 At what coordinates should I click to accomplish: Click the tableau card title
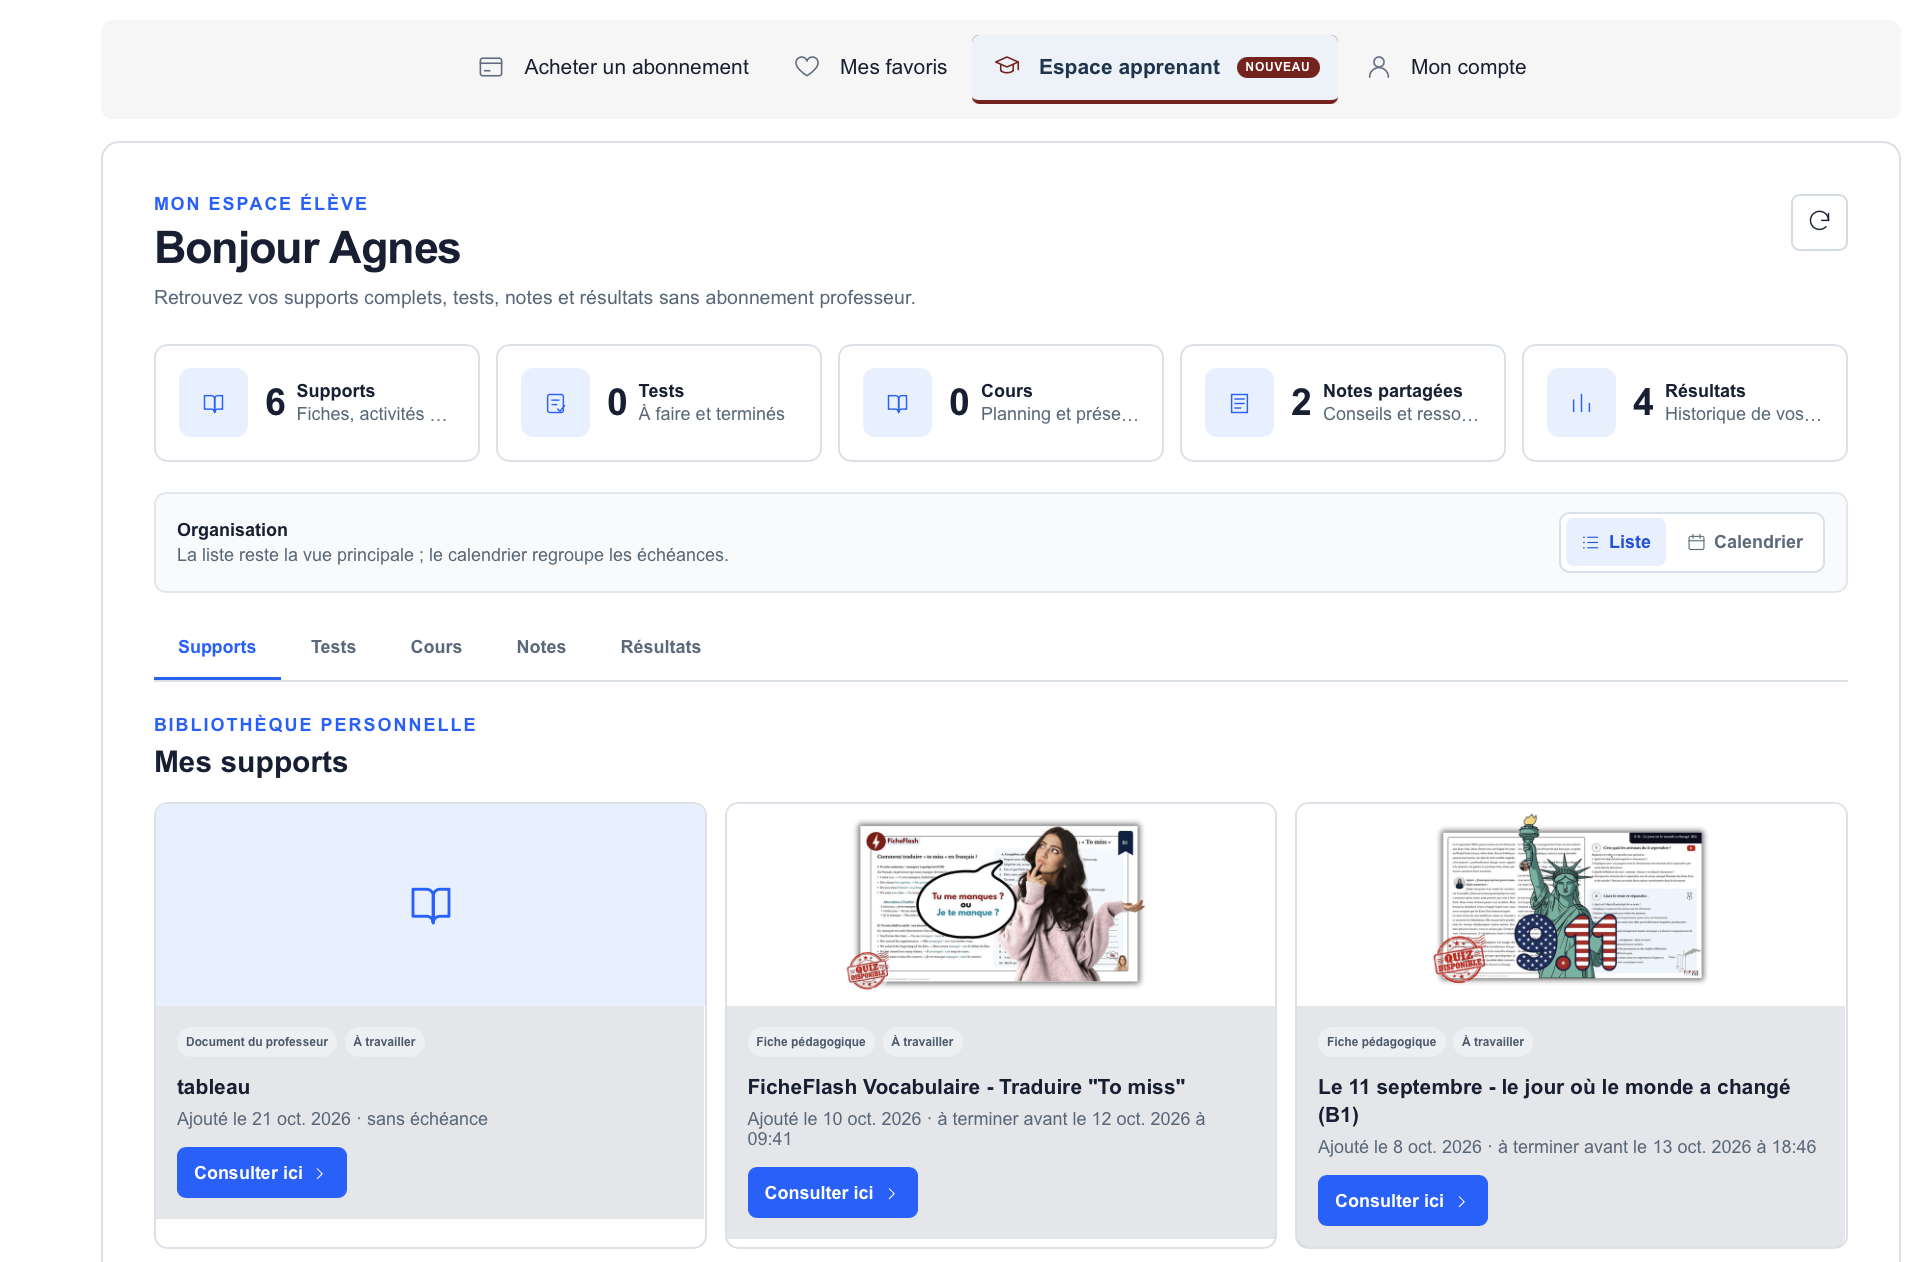click(x=213, y=1087)
